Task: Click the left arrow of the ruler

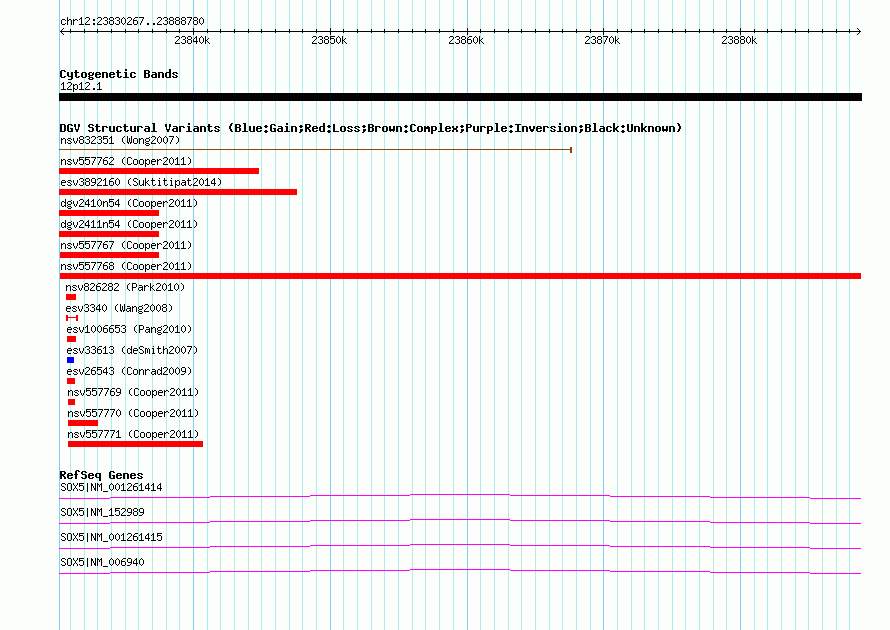Action: click(62, 31)
